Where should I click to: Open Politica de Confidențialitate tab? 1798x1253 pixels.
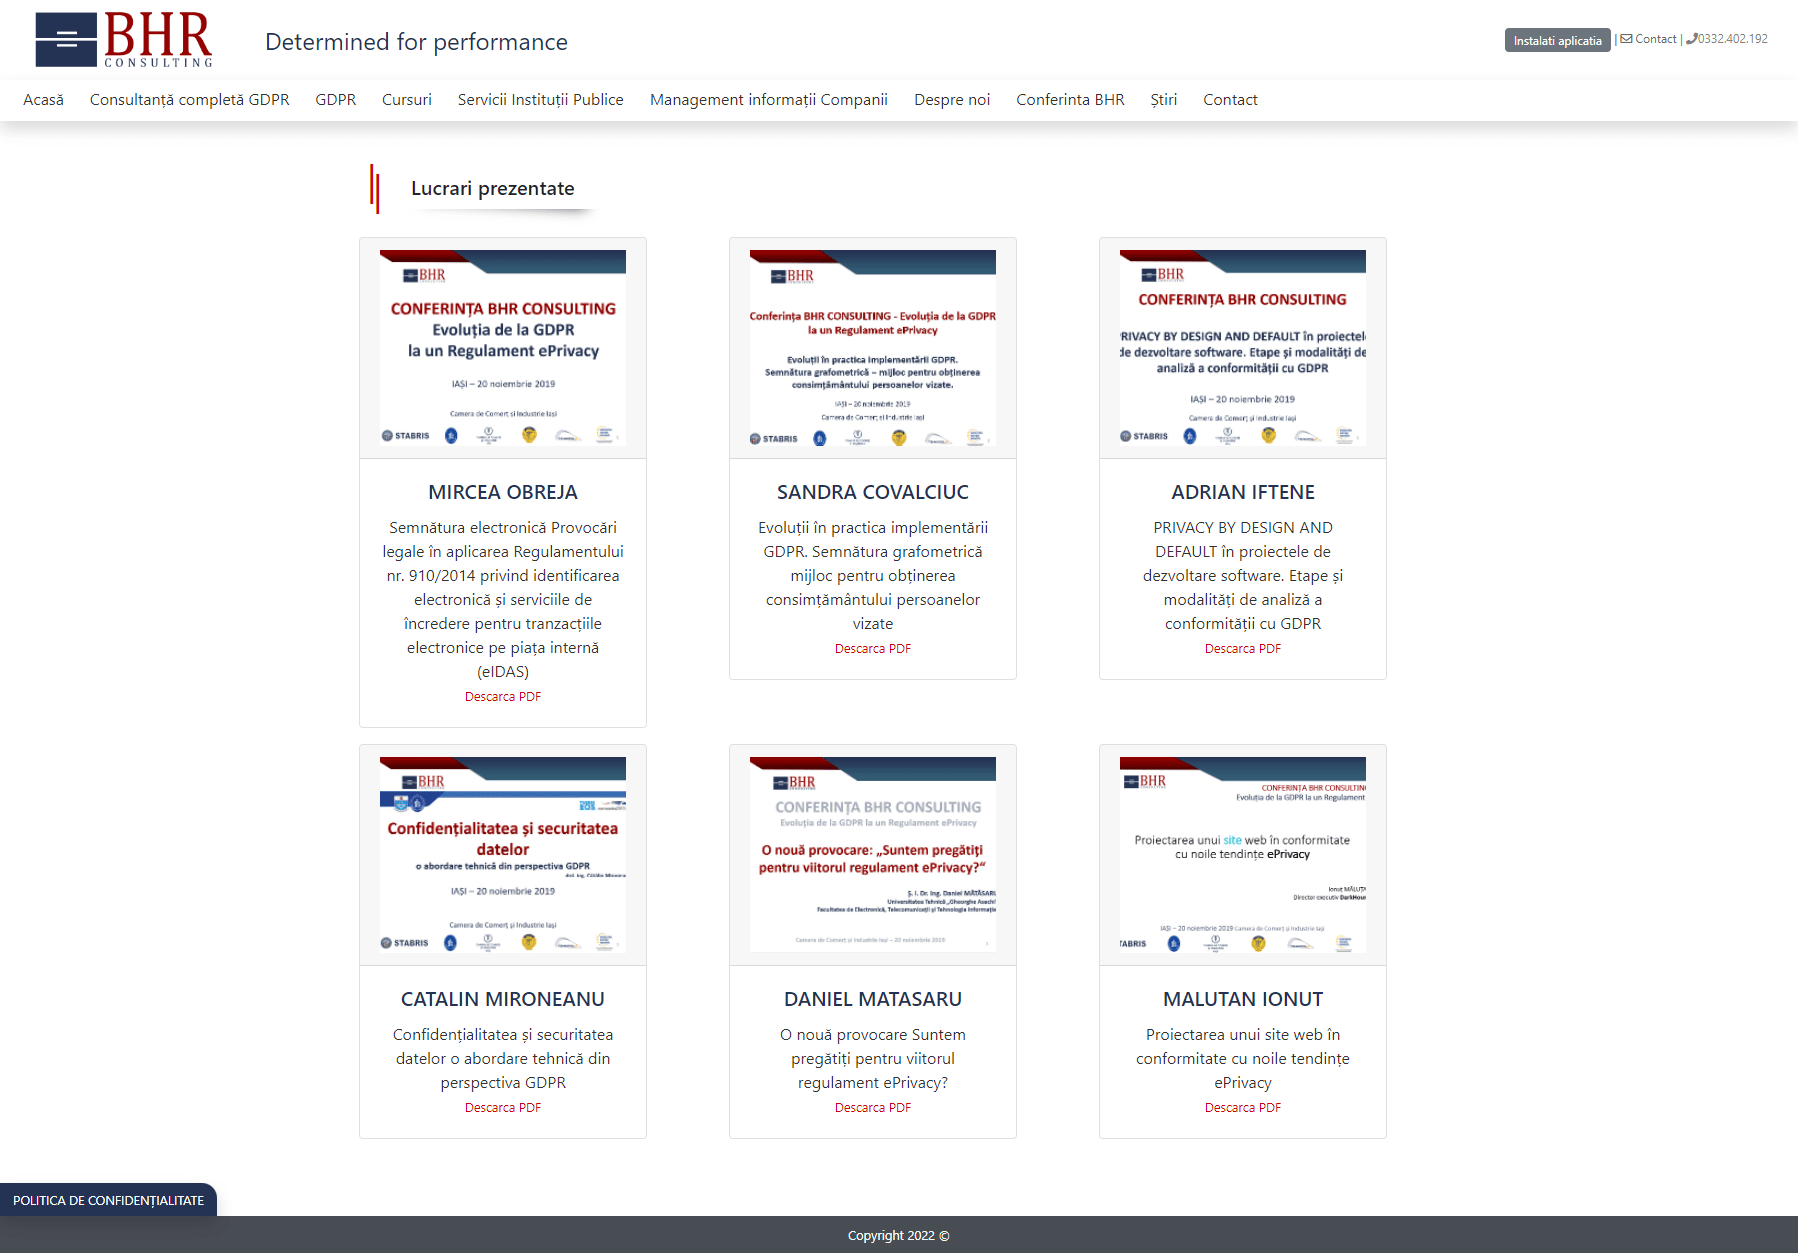(x=108, y=1200)
